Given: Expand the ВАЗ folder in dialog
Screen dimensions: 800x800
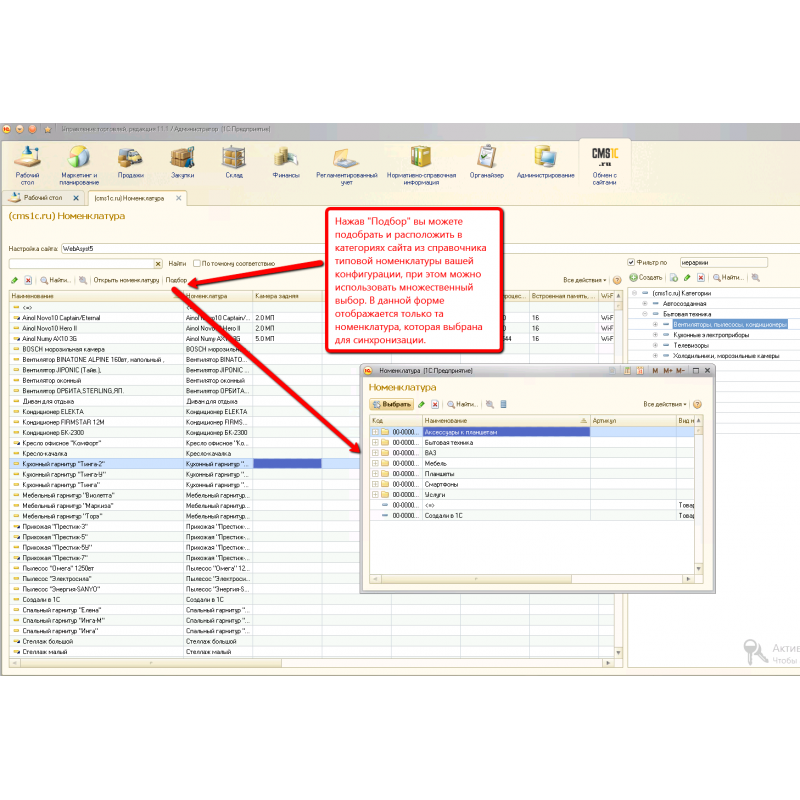Looking at the screenshot, I should 376,453.
